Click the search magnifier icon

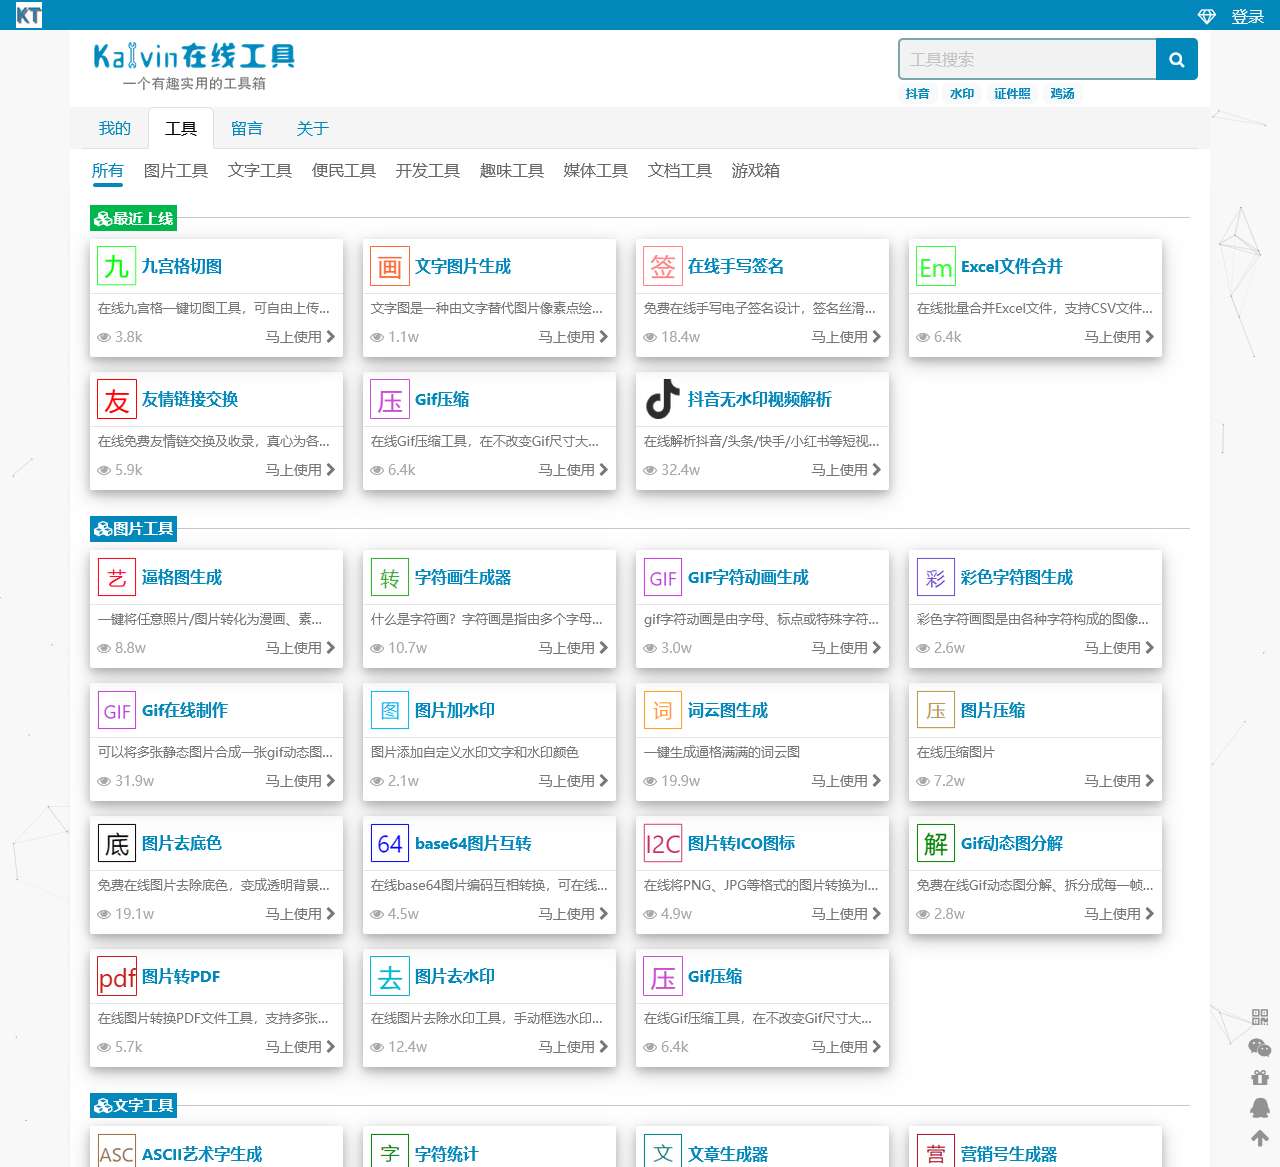(x=1176, y=59)
